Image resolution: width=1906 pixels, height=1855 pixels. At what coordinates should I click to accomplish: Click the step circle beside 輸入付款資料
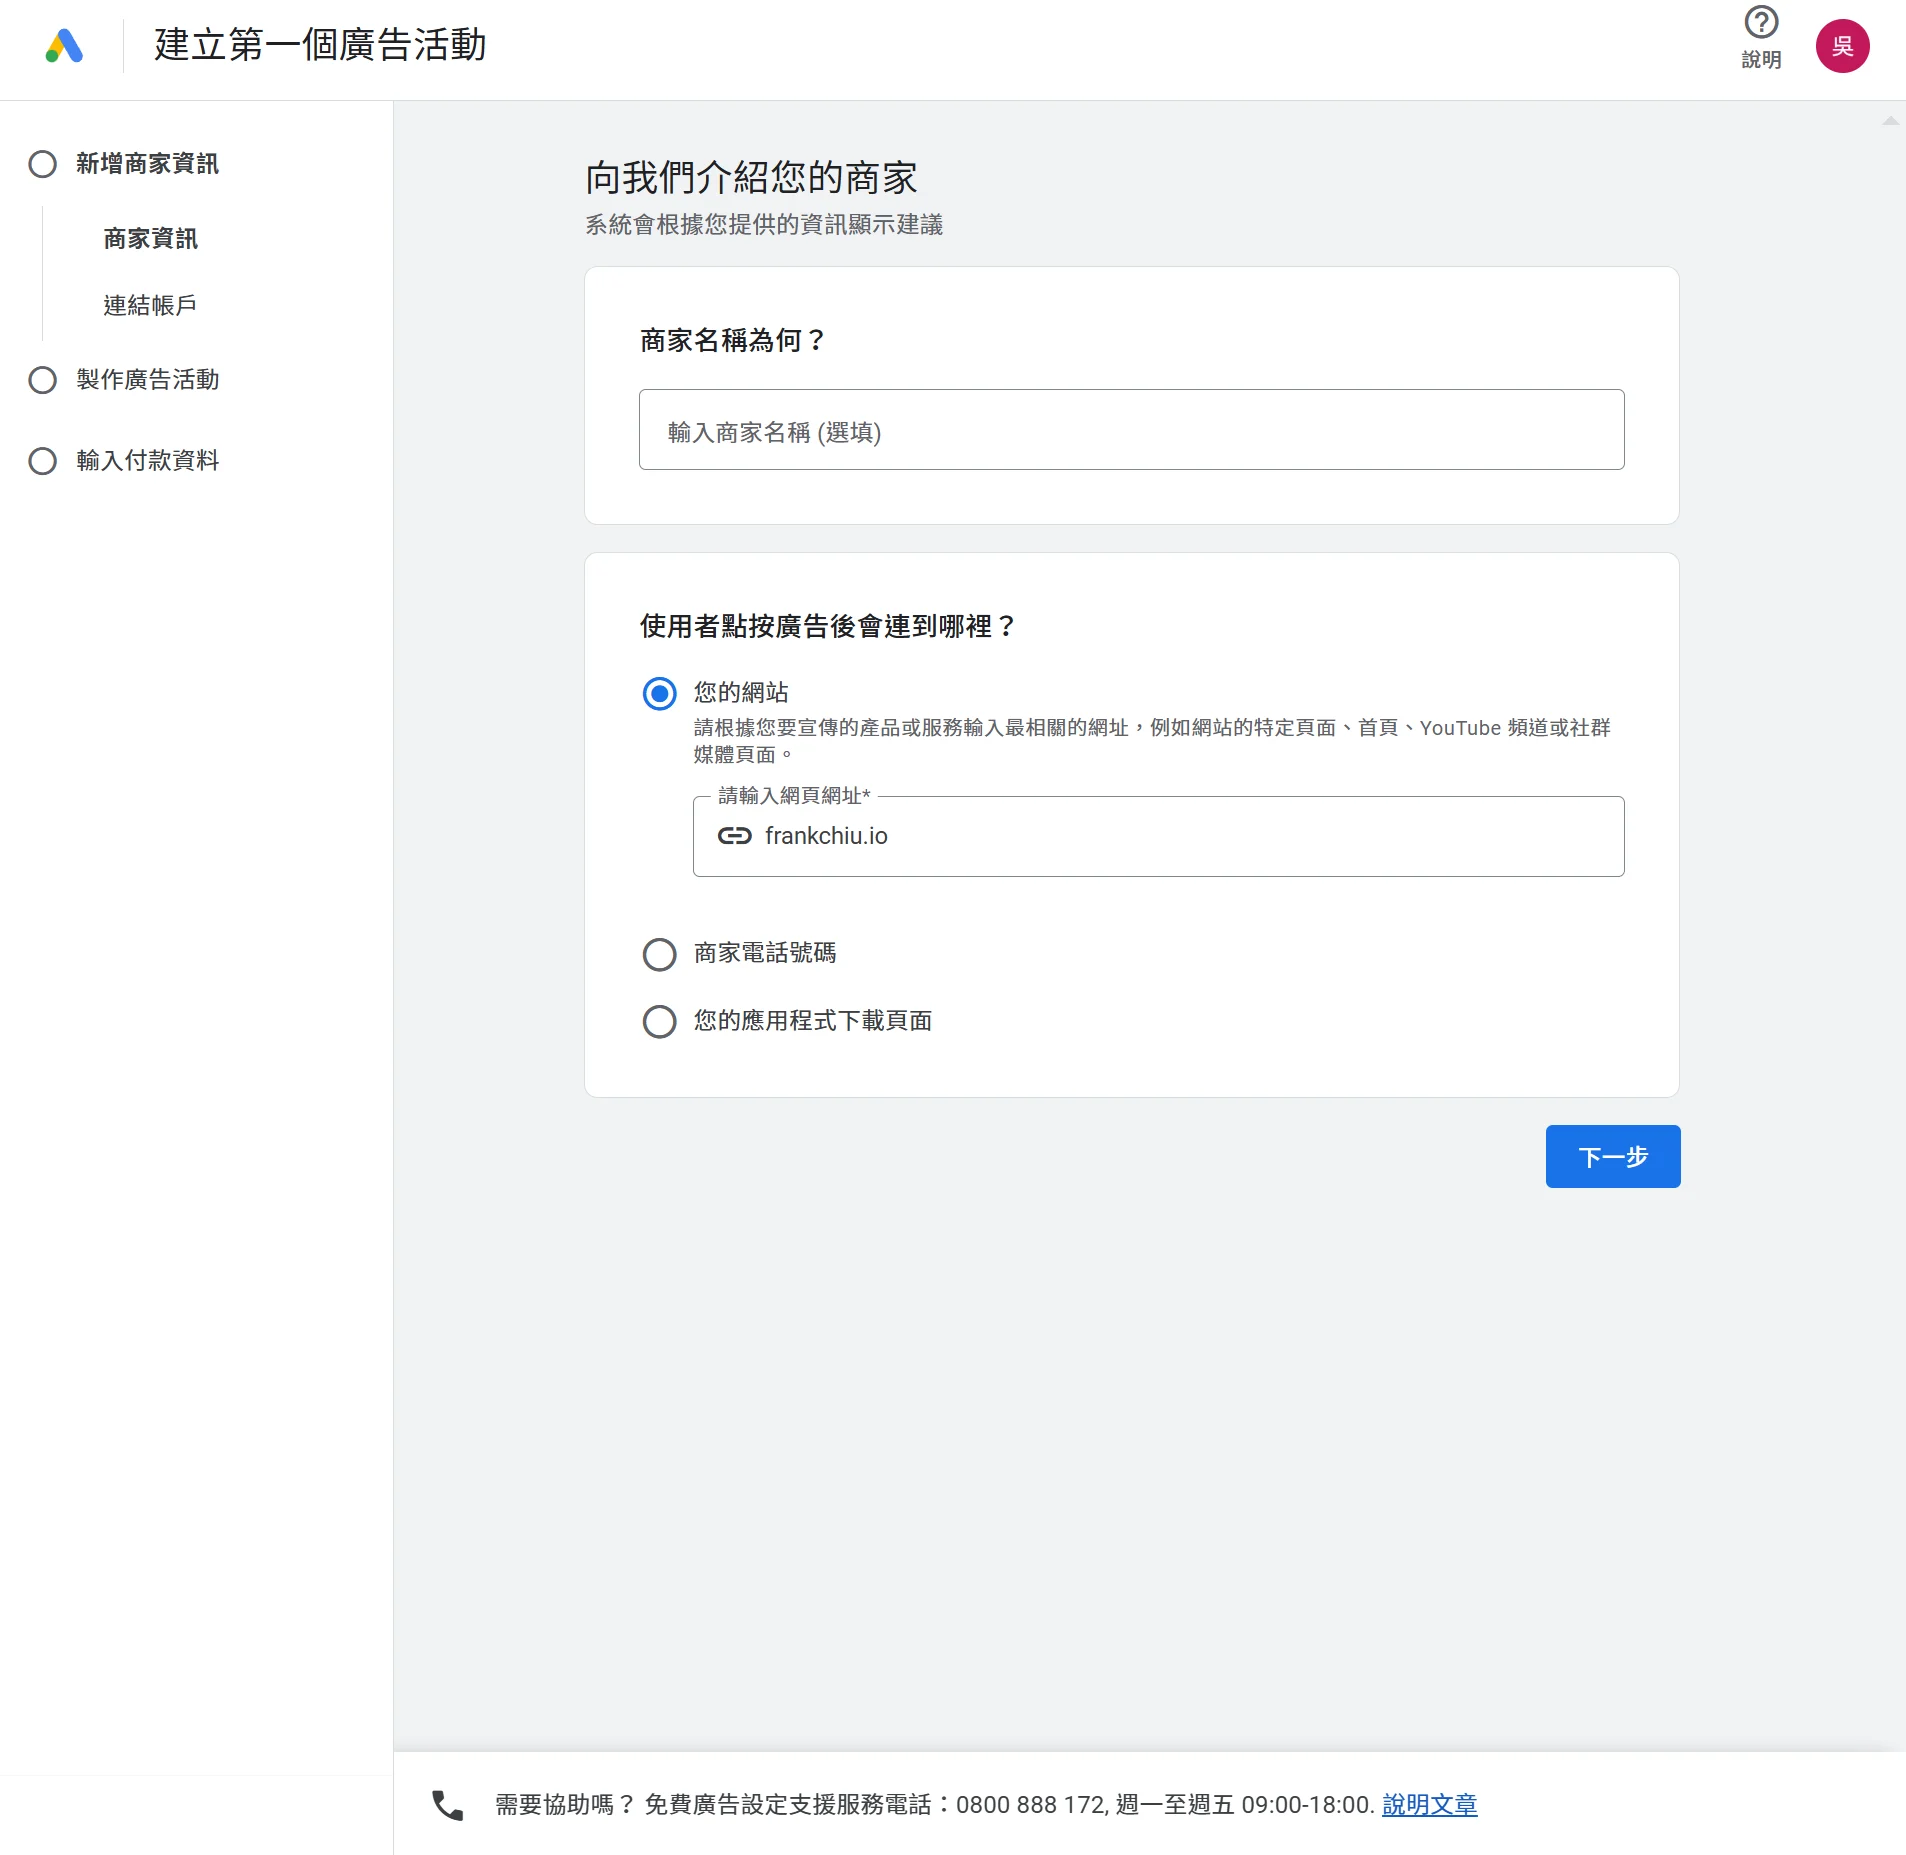tap(43, 461)
